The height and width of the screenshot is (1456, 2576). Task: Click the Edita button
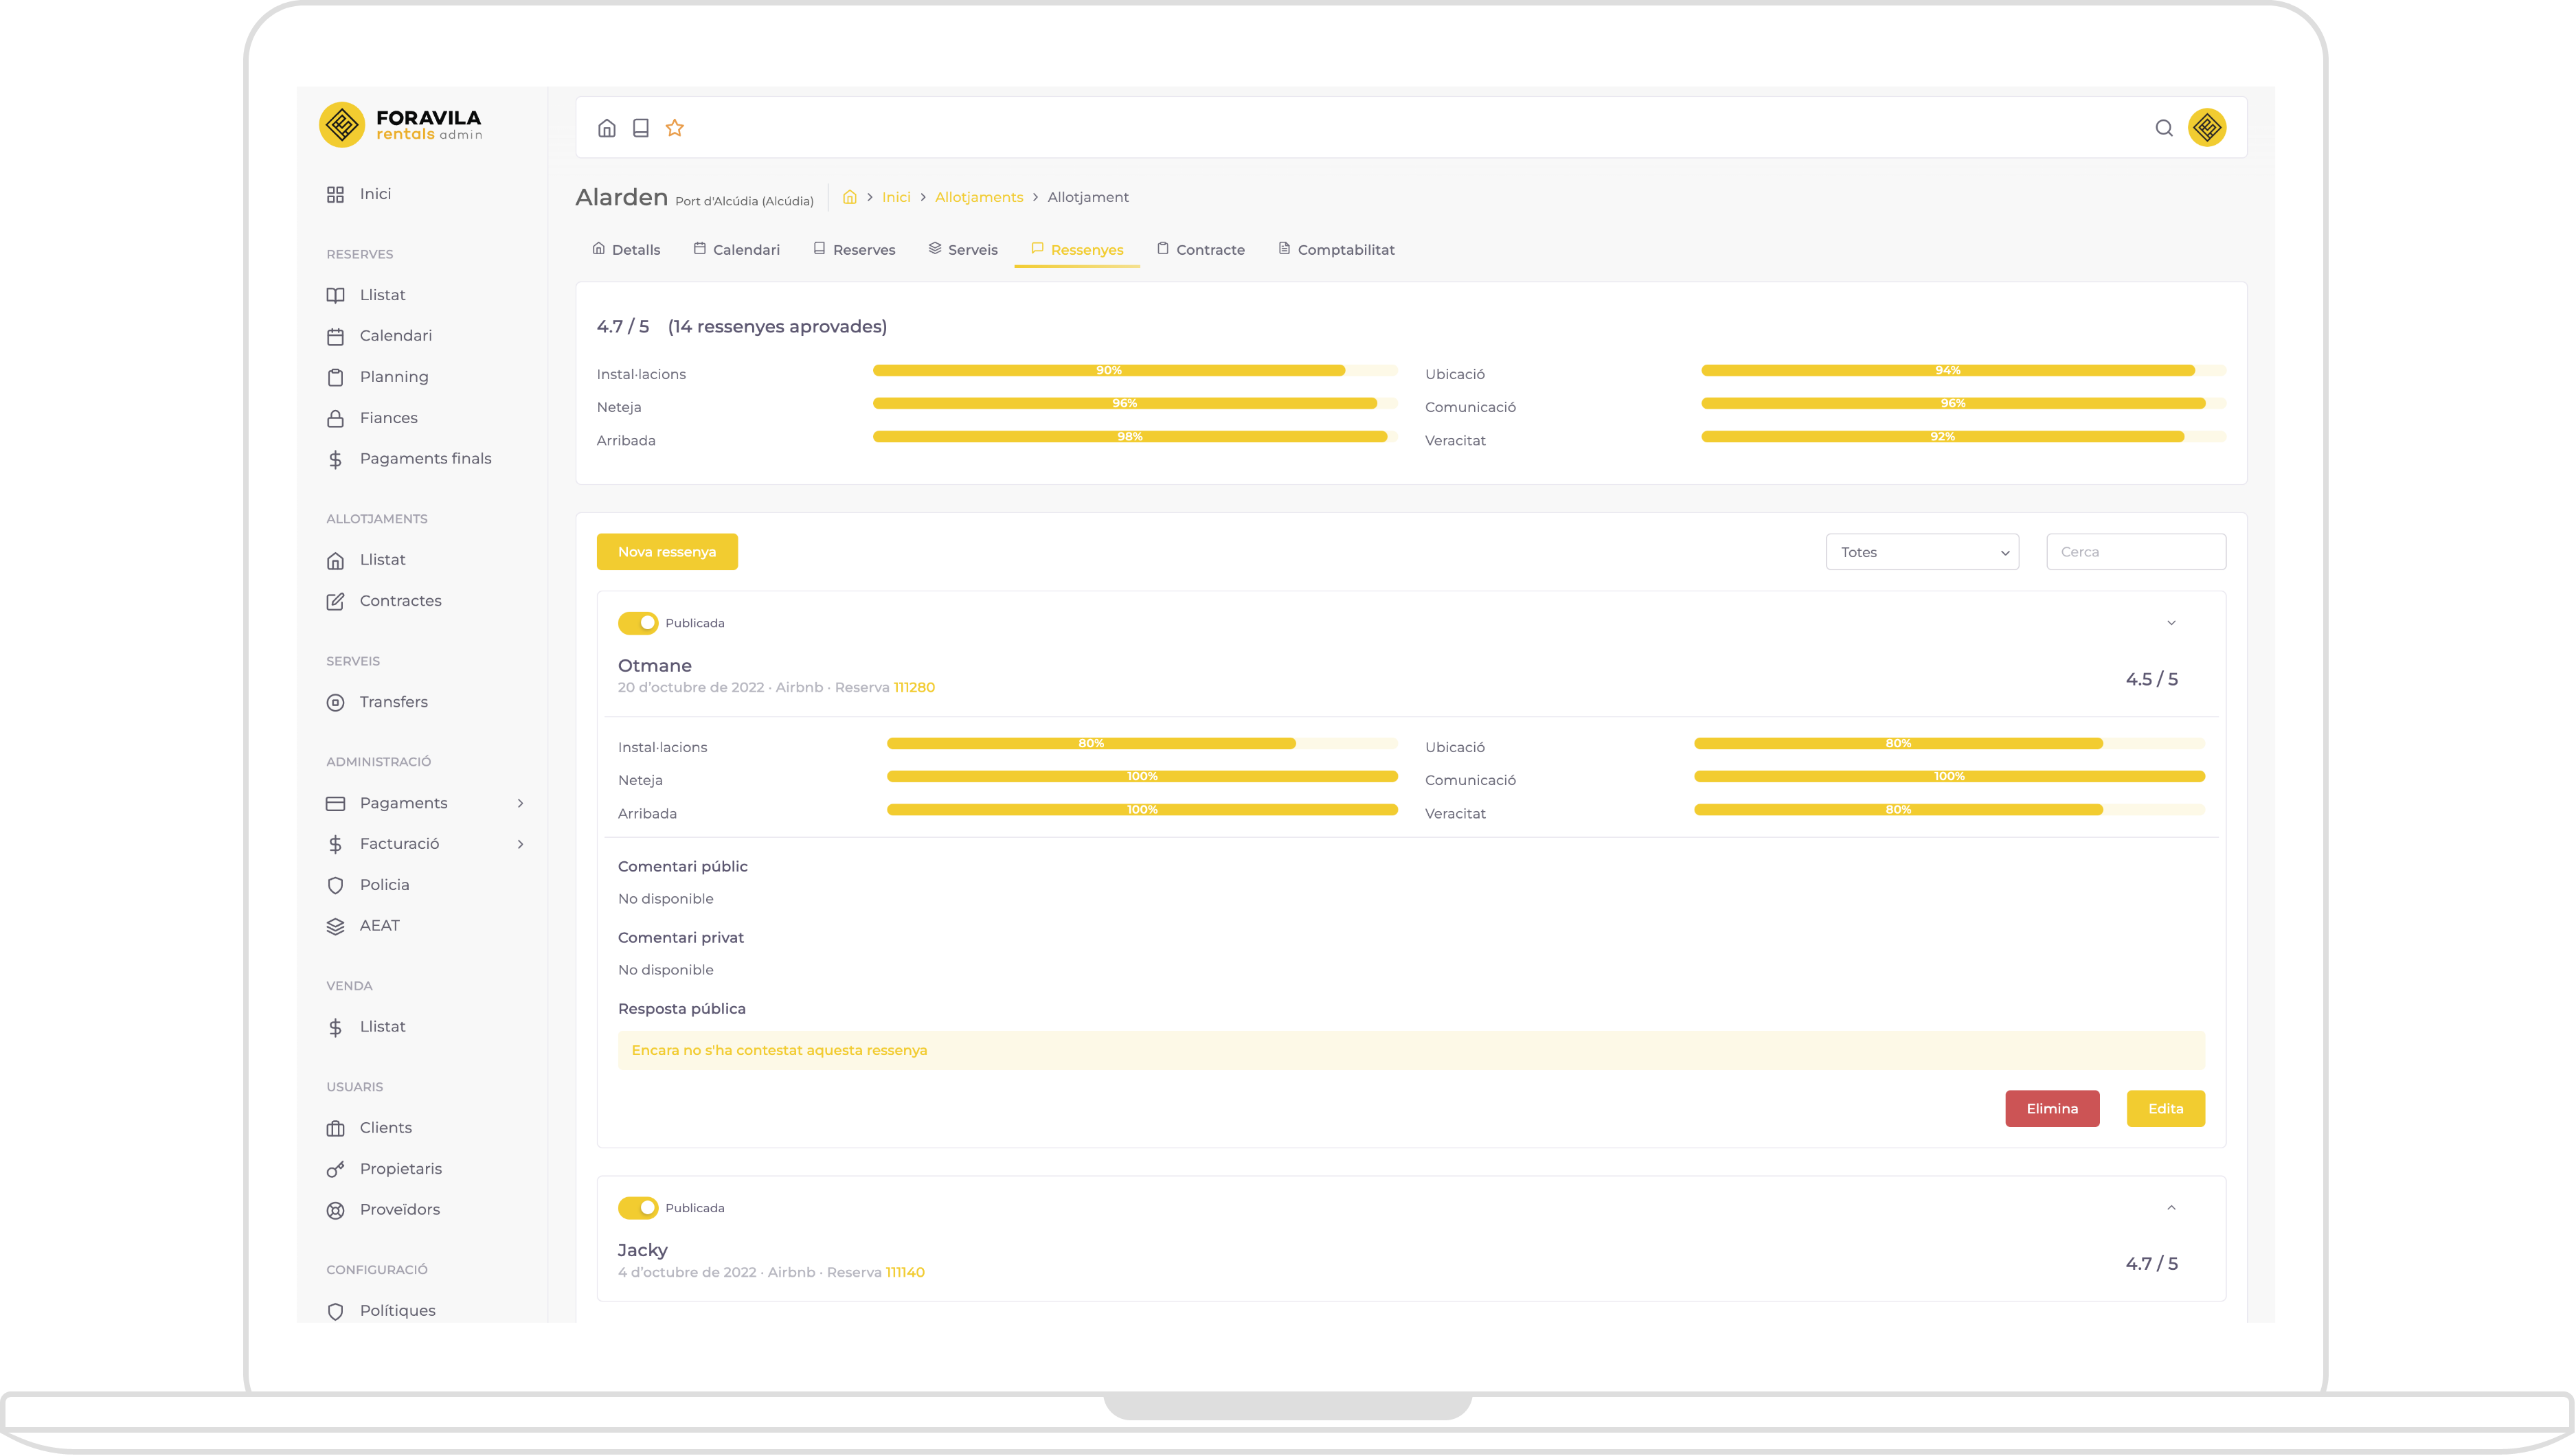point(2166,1109)
